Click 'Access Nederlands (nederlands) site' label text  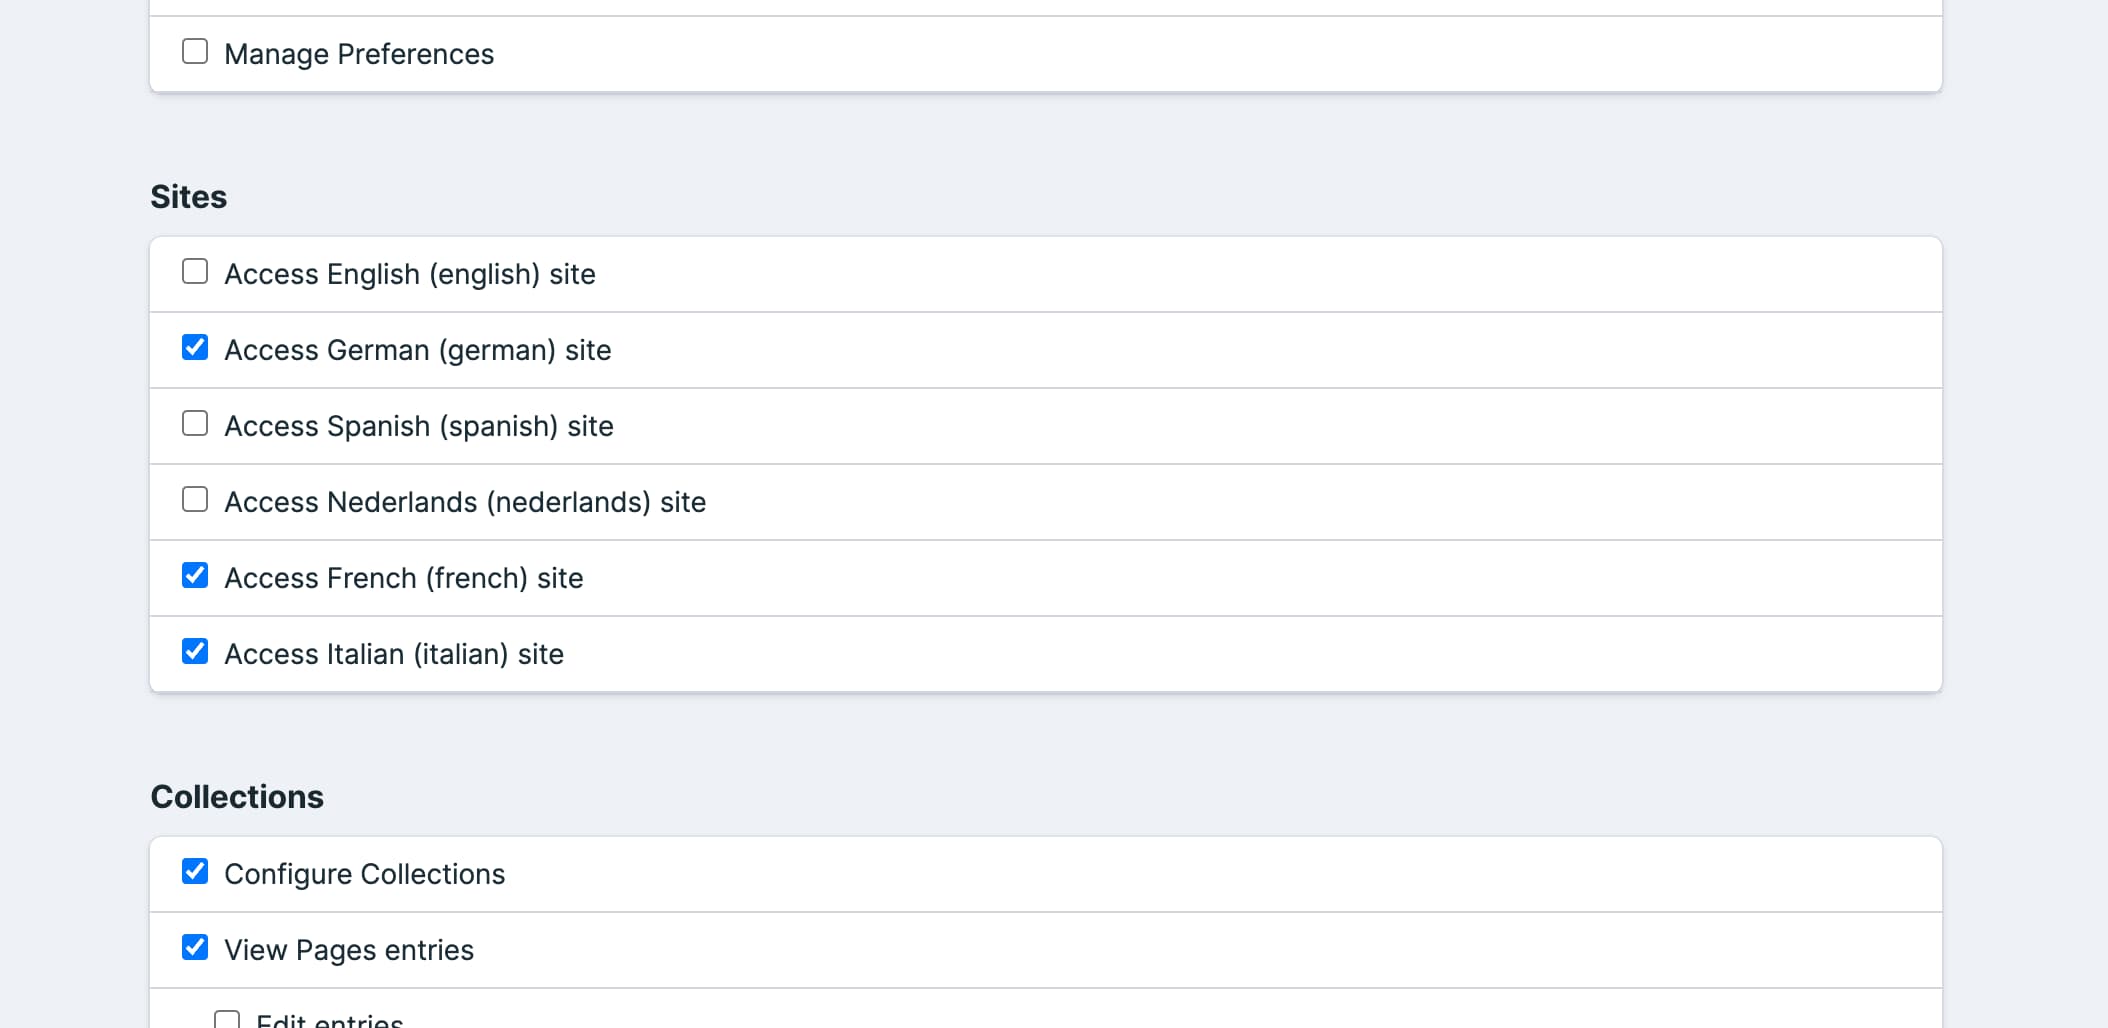coord(464,502)
